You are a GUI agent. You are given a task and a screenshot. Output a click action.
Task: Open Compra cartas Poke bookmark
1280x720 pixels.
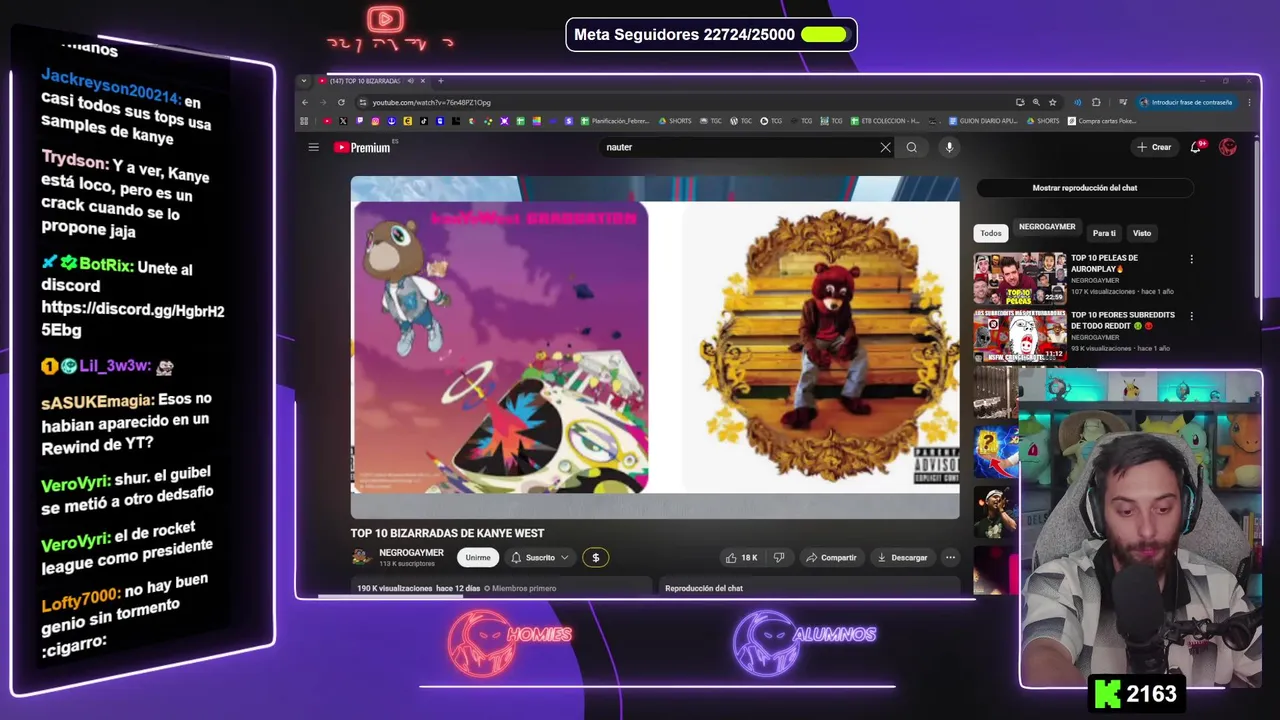tap(1101, 121)
